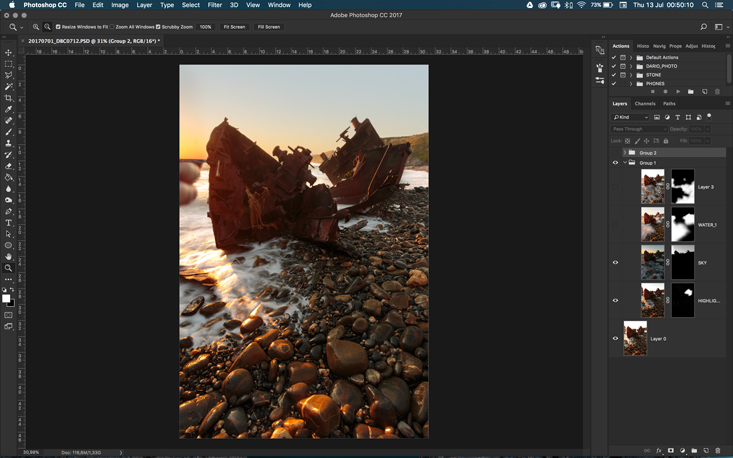The image size is (733, 458).
Task: Expand DARIO_PHOTO action set
Action: coord(631,66)
